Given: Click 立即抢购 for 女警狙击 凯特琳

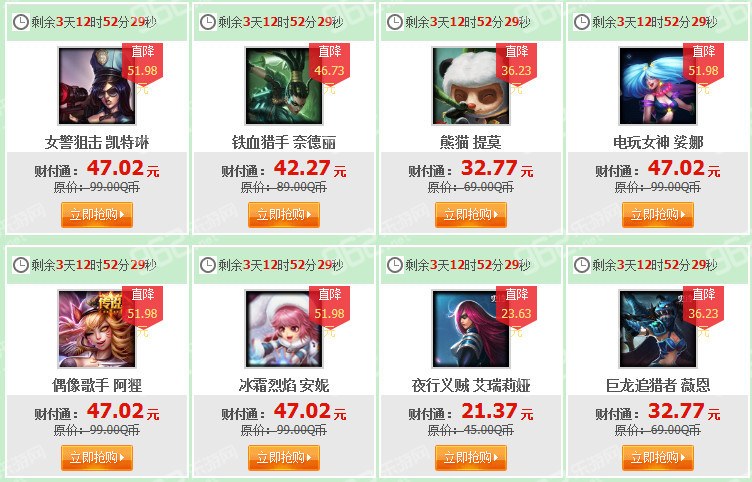Looking at the screenshot, I should (x=97, y=214).
